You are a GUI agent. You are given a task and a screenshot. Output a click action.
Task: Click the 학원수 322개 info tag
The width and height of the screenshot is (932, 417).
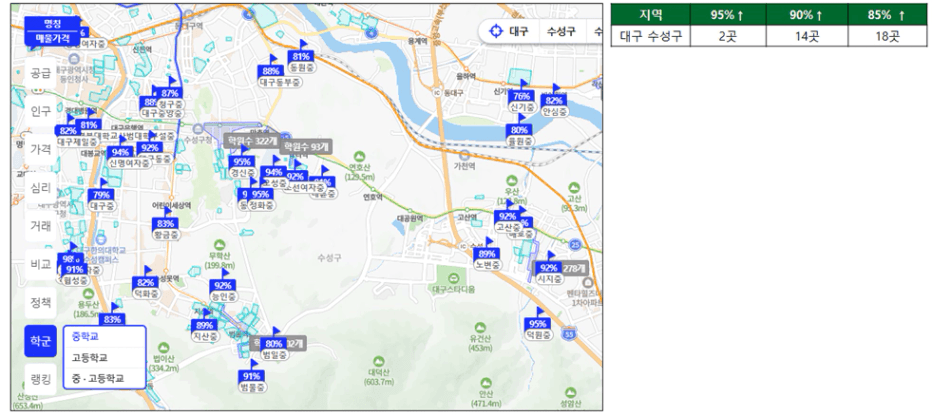[x=251, y=141]
